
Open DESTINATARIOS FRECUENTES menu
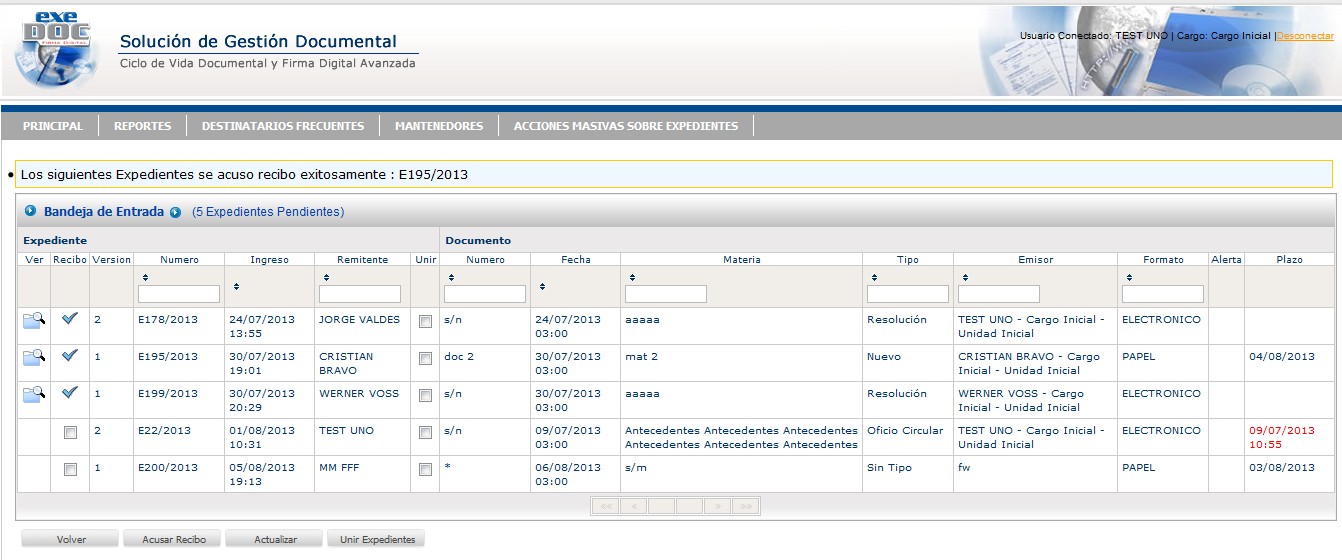[283, 126]
